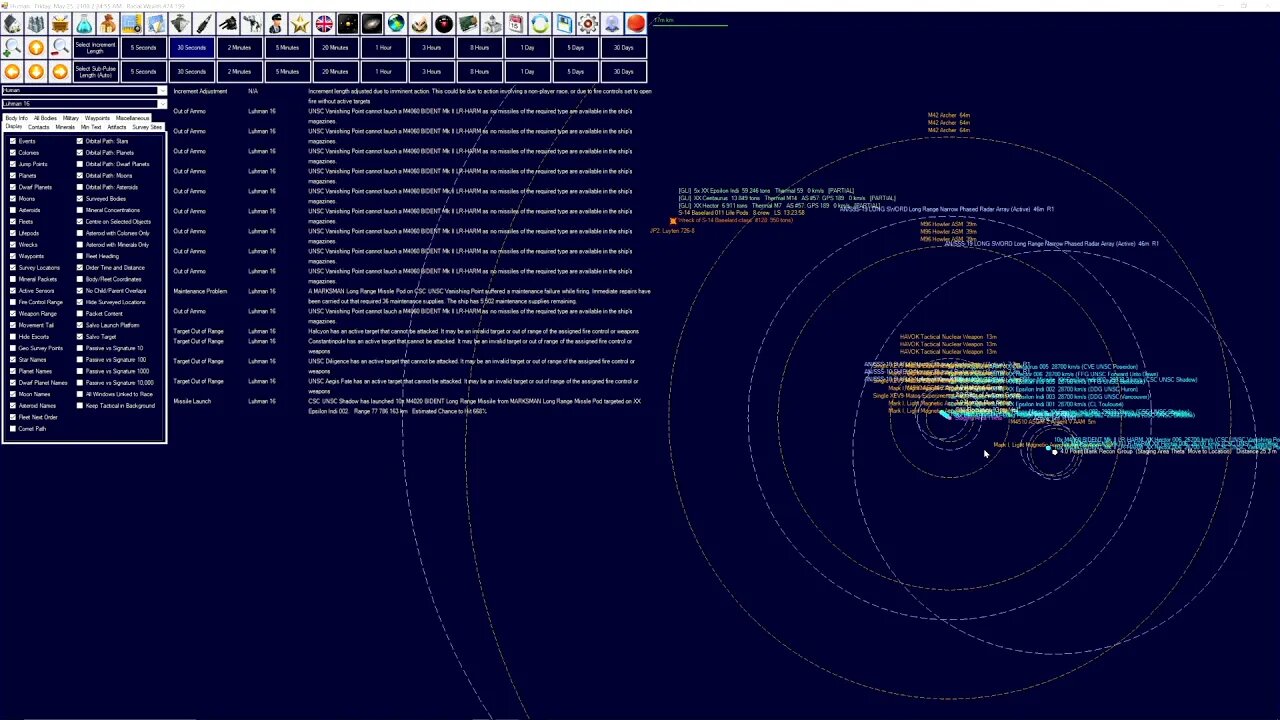This screenshot has height=720, width=1280.
Task: Toggle the Weapon Range checkbox
Action: [13, 313]
